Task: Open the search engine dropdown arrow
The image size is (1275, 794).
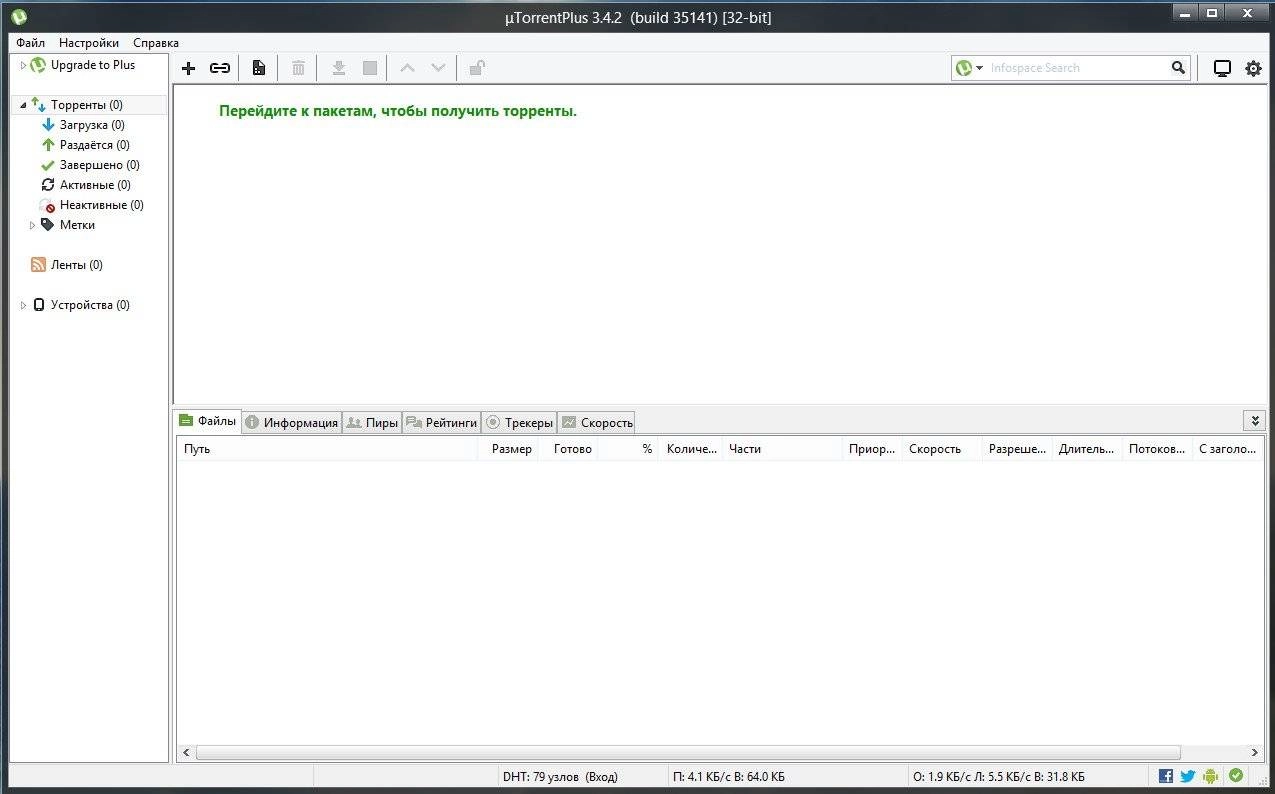Action: (x=977, y=67)
